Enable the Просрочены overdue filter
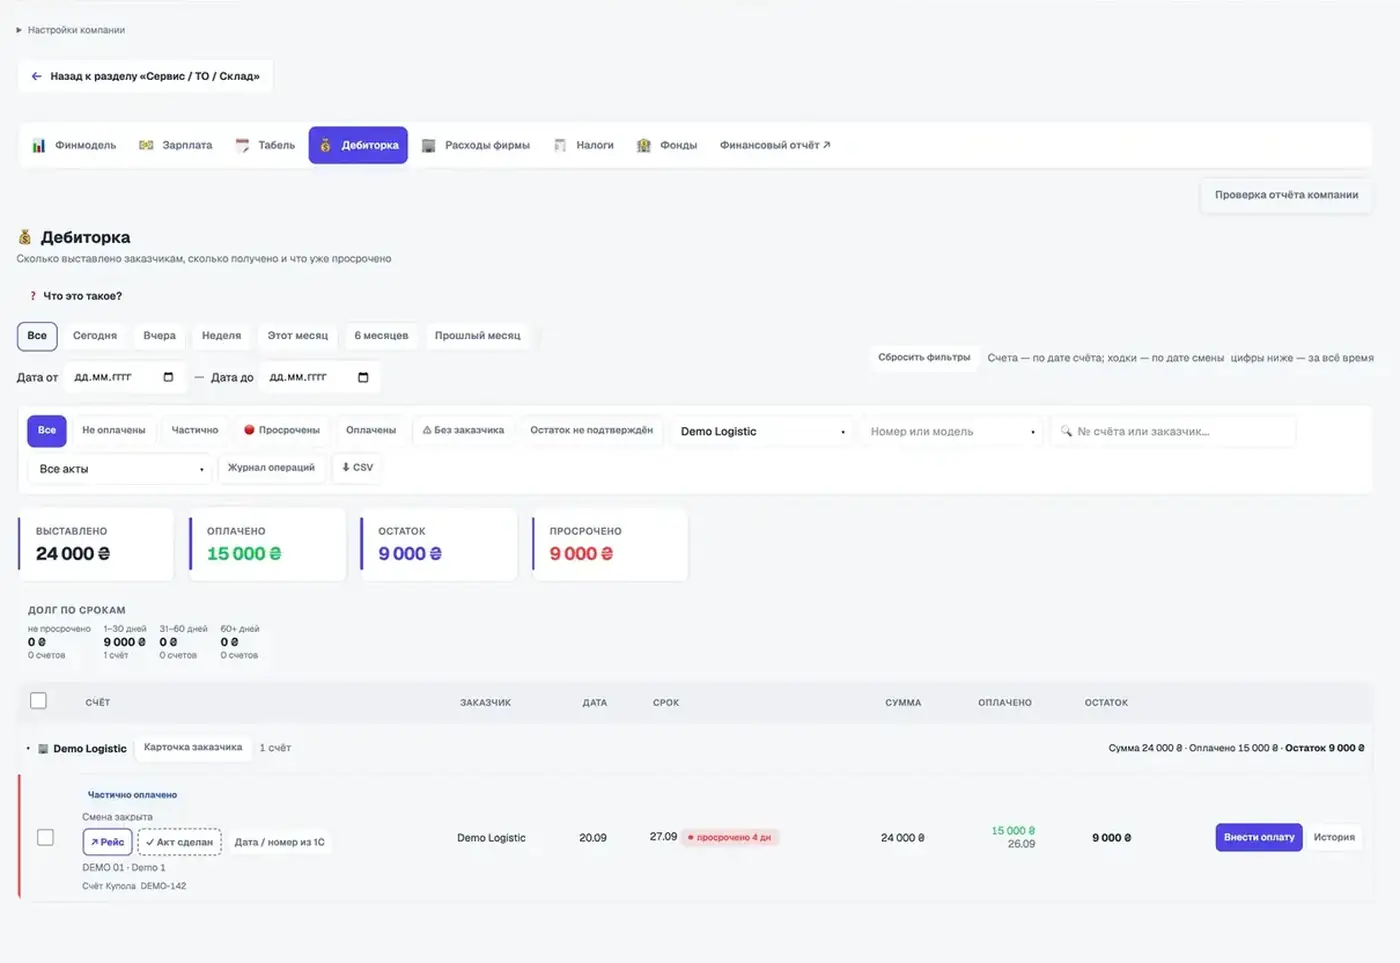 coord(282,430)
